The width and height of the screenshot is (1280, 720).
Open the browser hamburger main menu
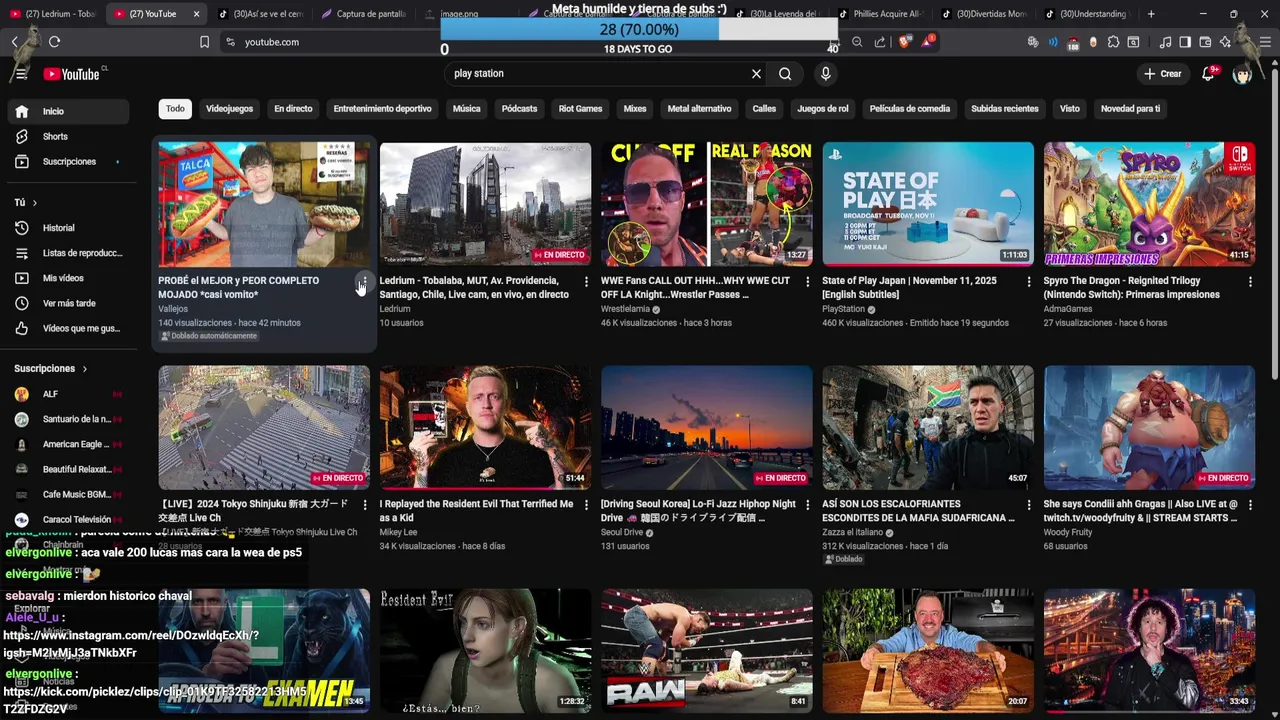(1264, 42)
